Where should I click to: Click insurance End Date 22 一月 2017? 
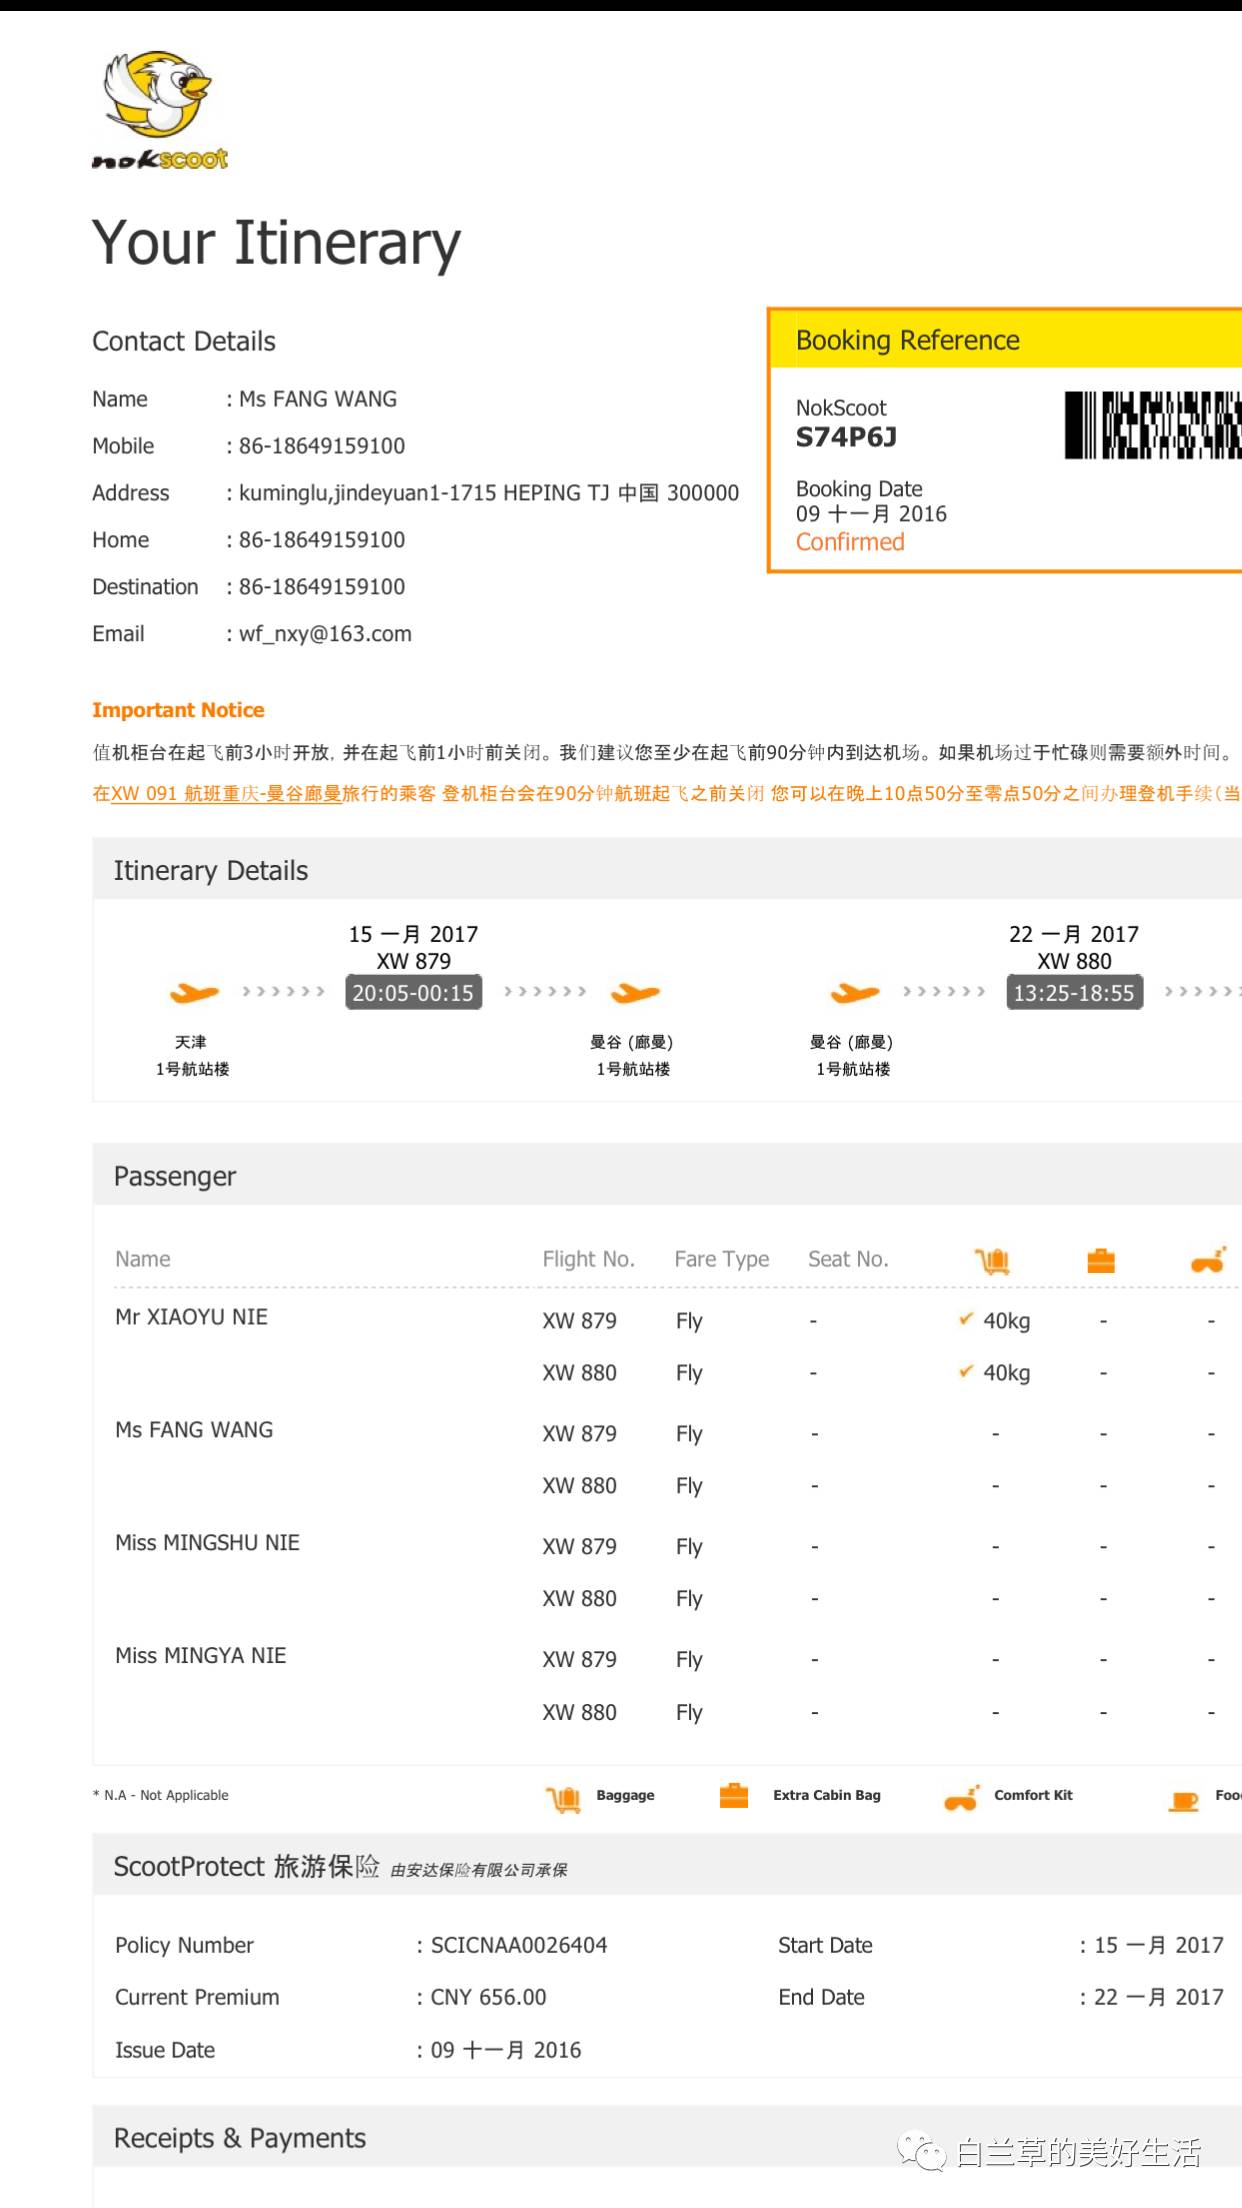pos(1159,1997)
